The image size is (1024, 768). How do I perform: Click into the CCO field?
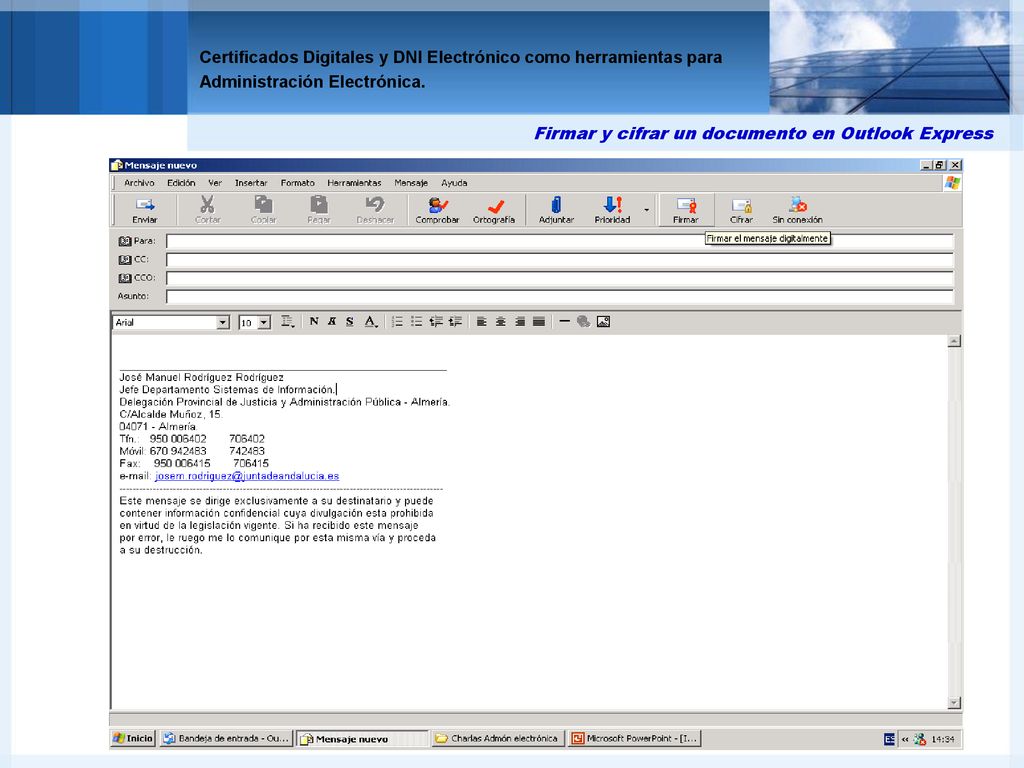[560, 278]
